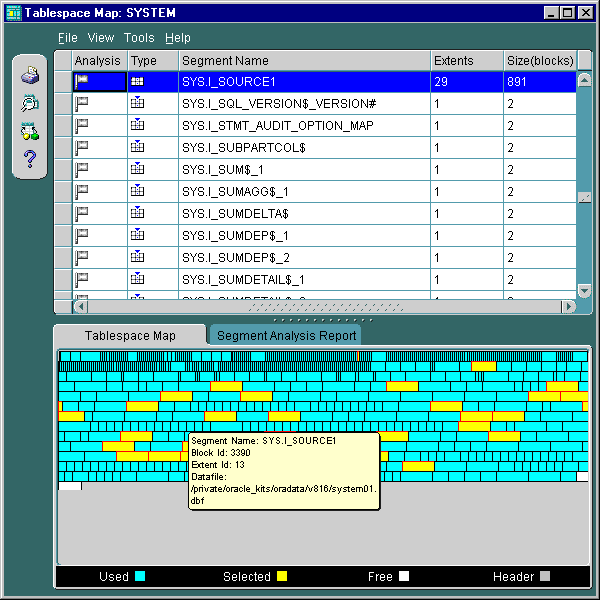Click index type icon for SYS.I_SUMAGG$_1
The height and width of the screenshot is (600, 600).
(137, 191)
